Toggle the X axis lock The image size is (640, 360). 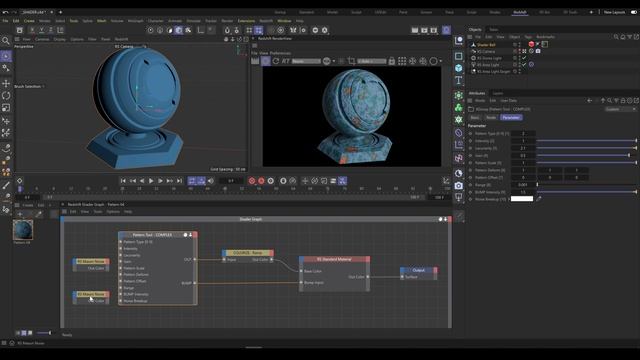point(32,30)
